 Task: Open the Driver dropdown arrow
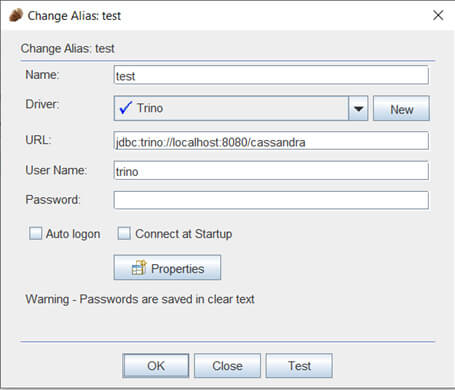click(x=358, y=108)
